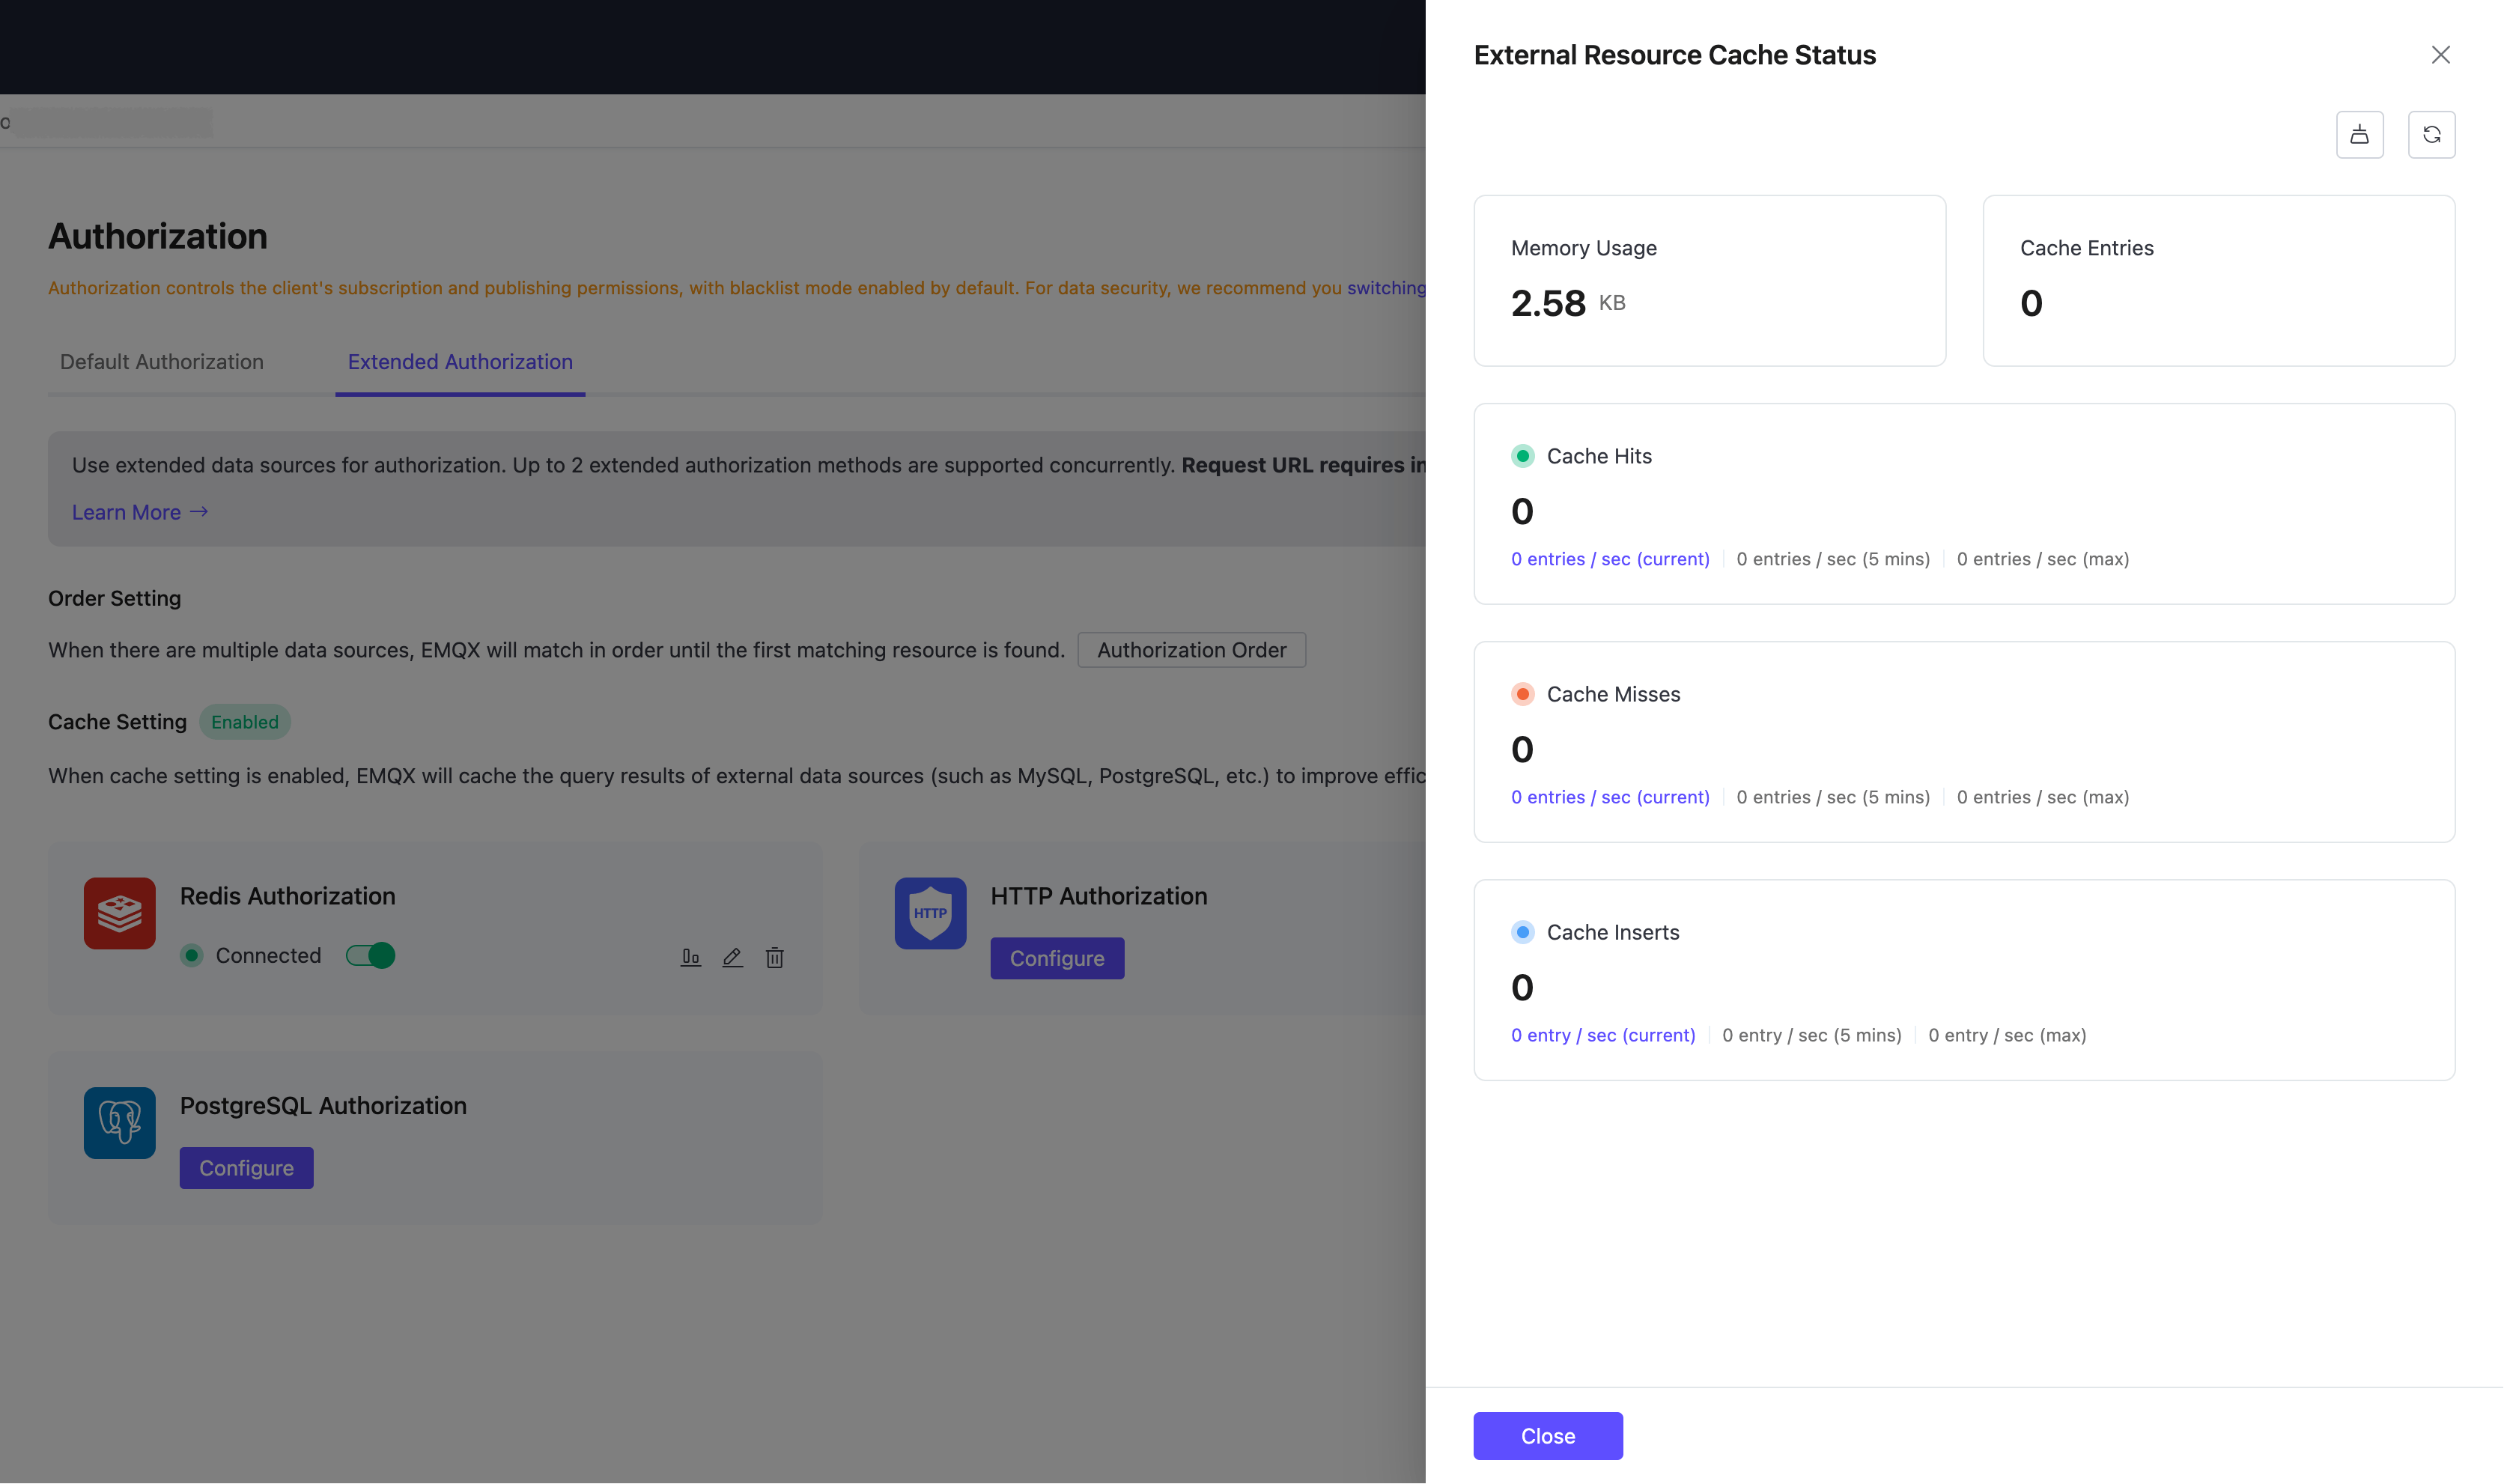Click the PostgreSQL elephant logo icon
Viewport: 2504px width, 1484px height.
pyautogui.click(x=120, y=1123)
